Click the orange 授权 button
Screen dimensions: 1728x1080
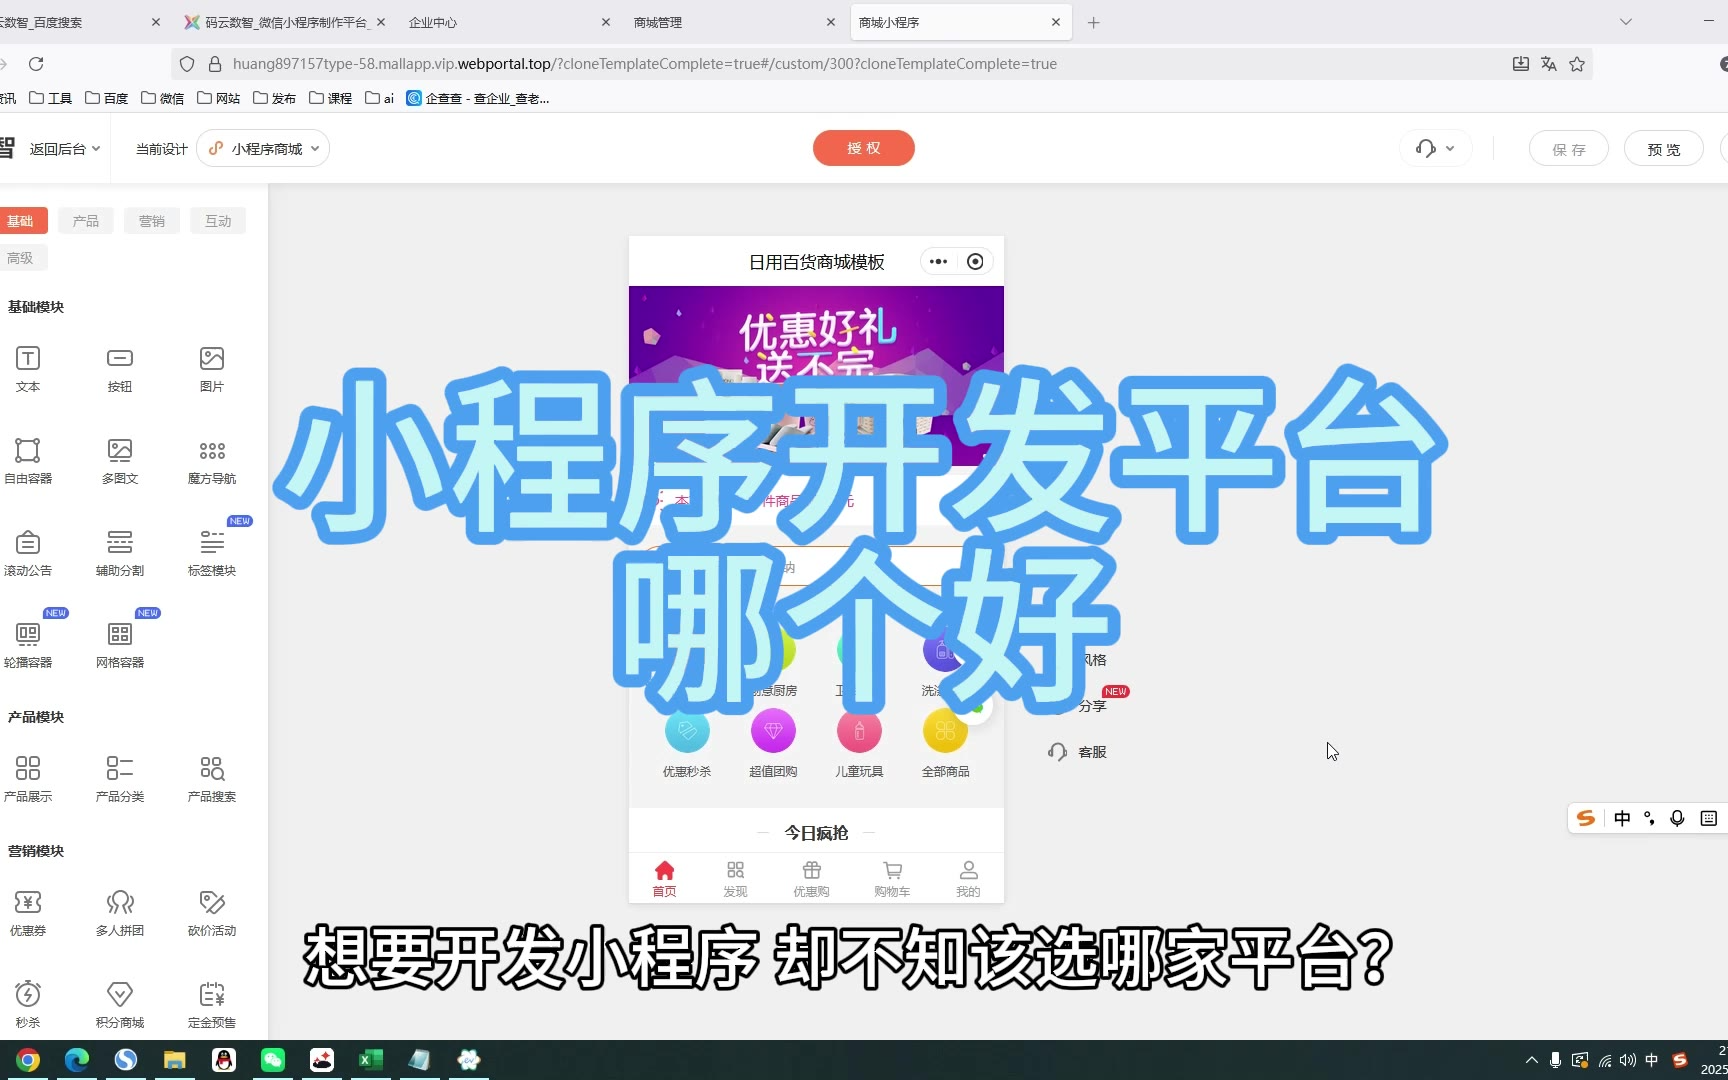click(x=863, y=148)
